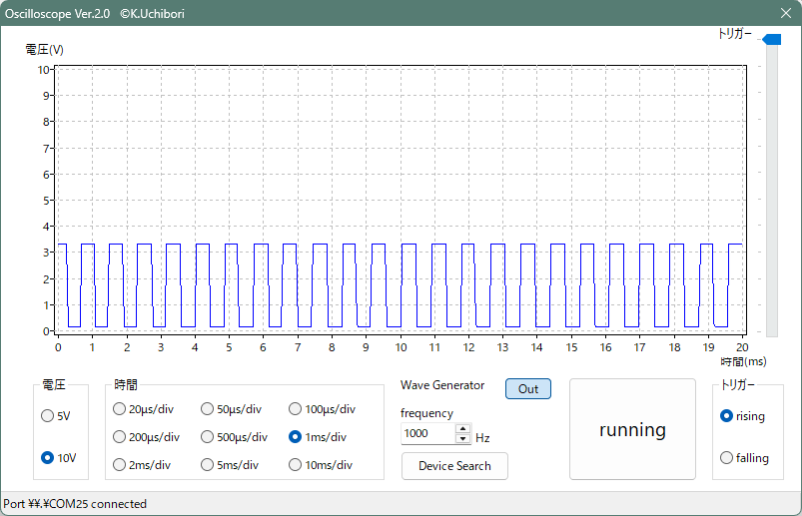Set time base to 200µs/div

[120, 437]
